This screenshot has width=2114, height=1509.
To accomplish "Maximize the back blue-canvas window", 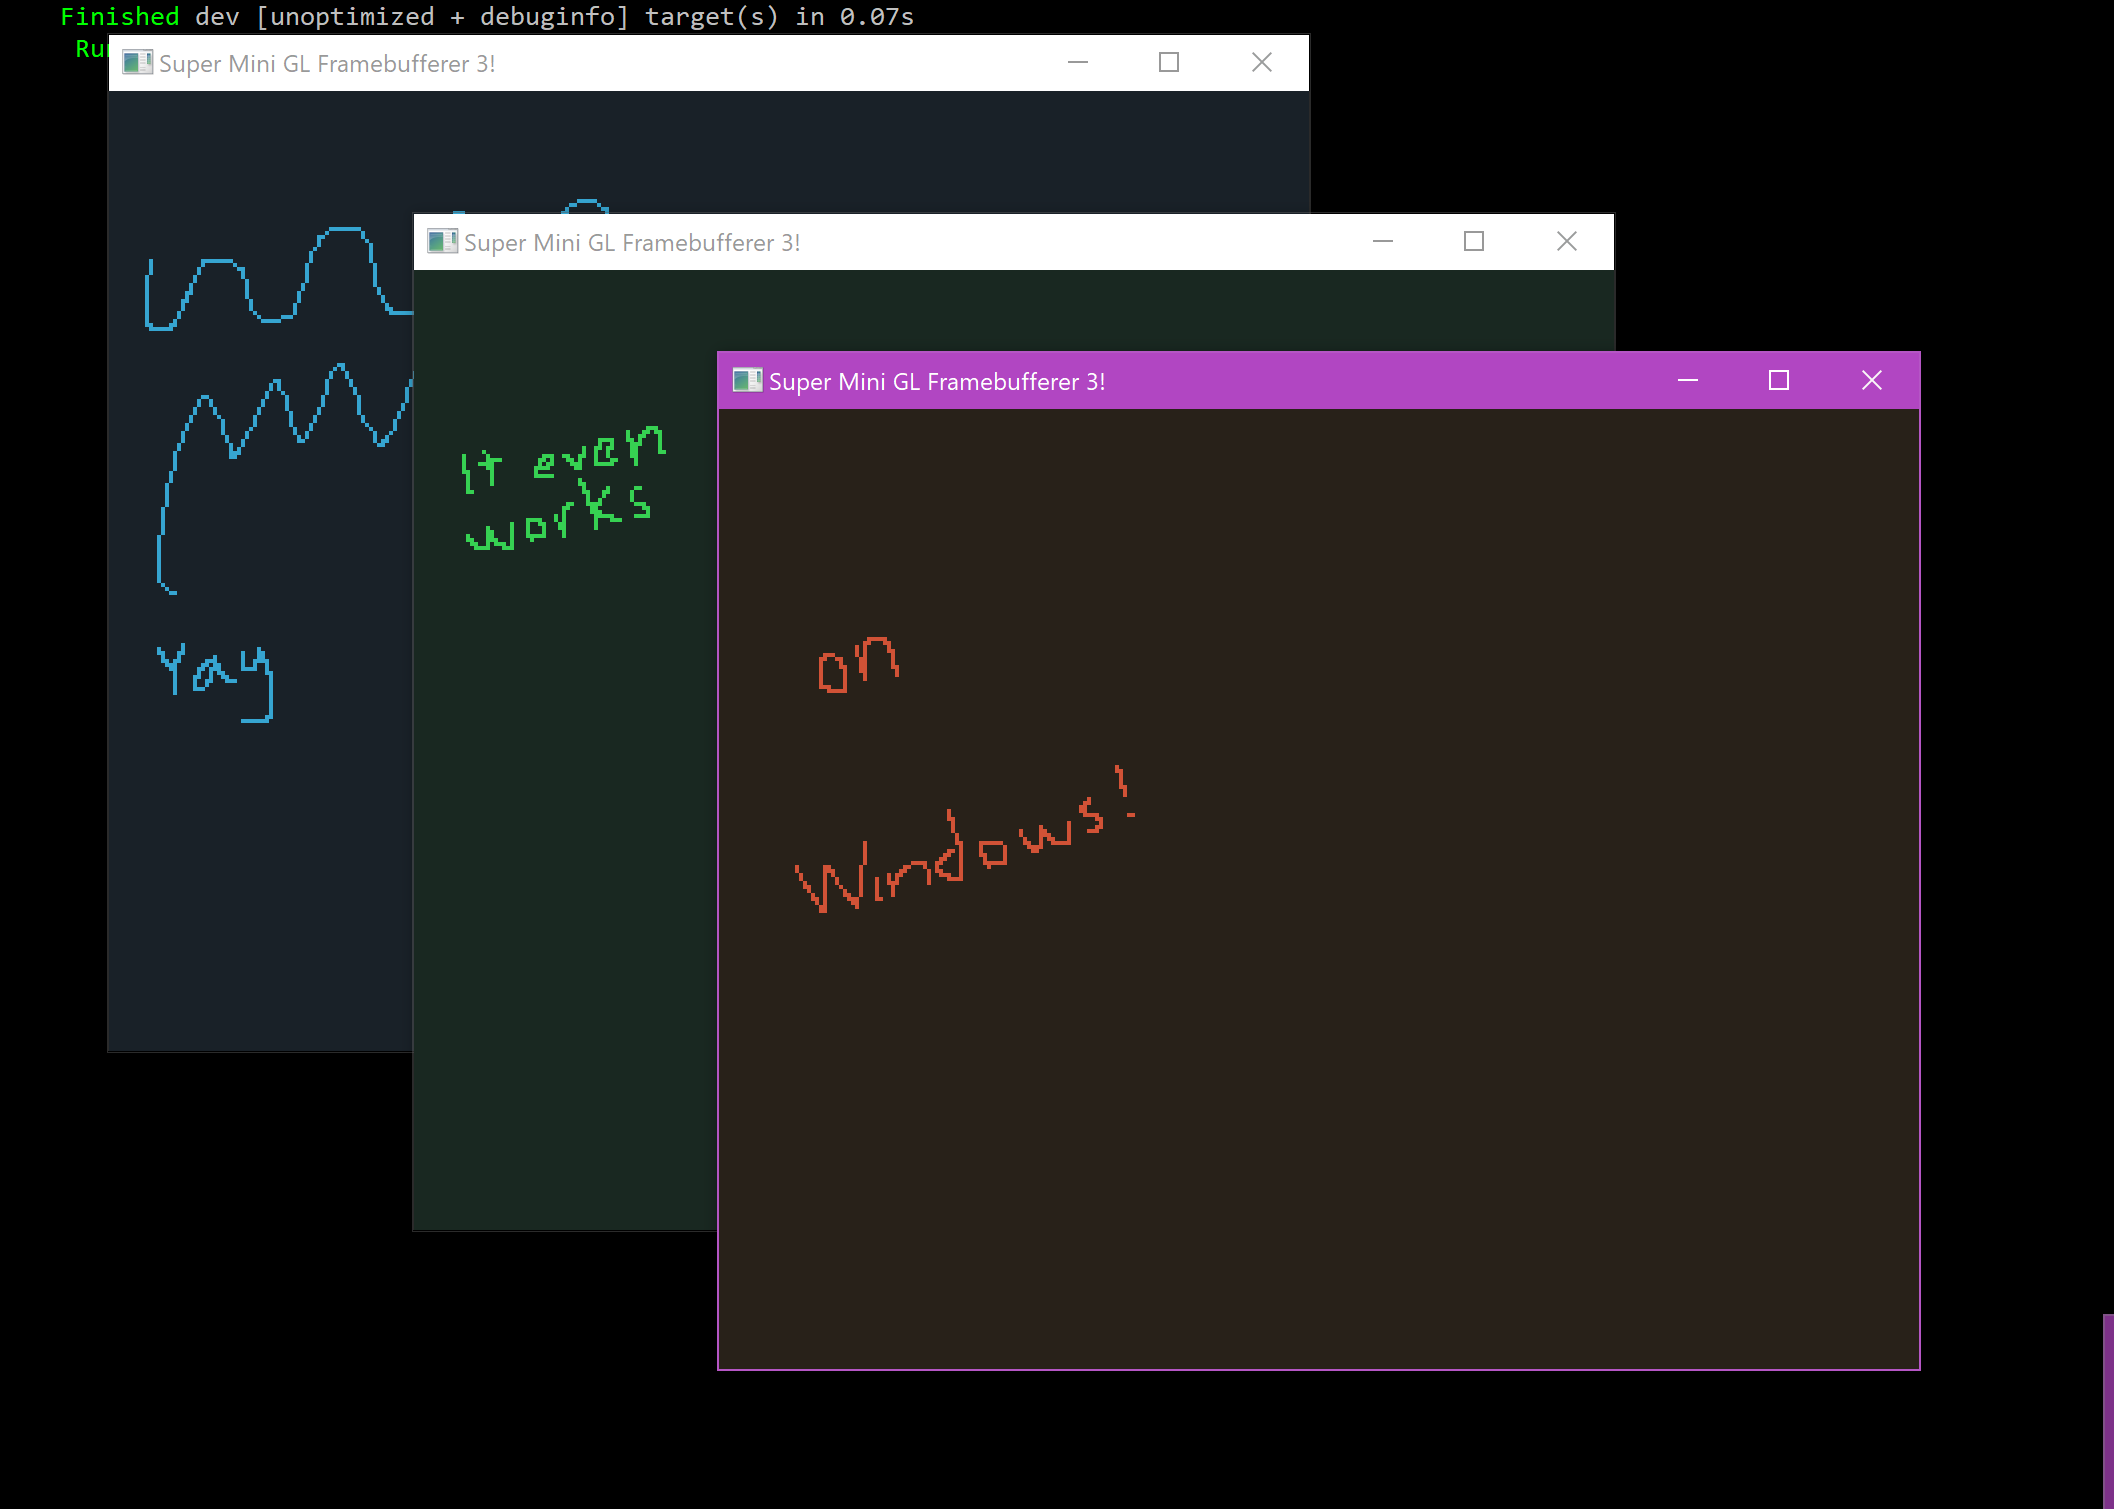I will [1169, 63].
